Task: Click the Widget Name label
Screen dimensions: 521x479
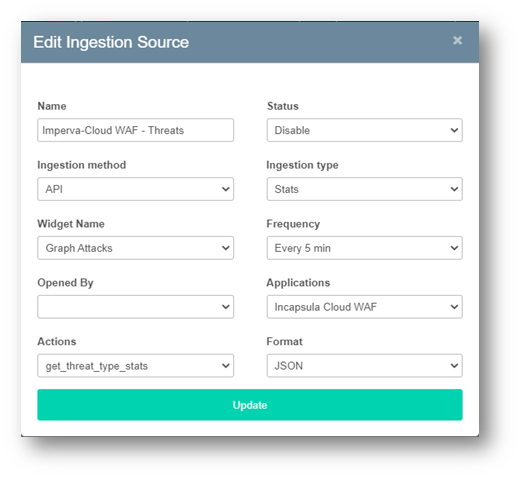Action: [x=71, y=224]
